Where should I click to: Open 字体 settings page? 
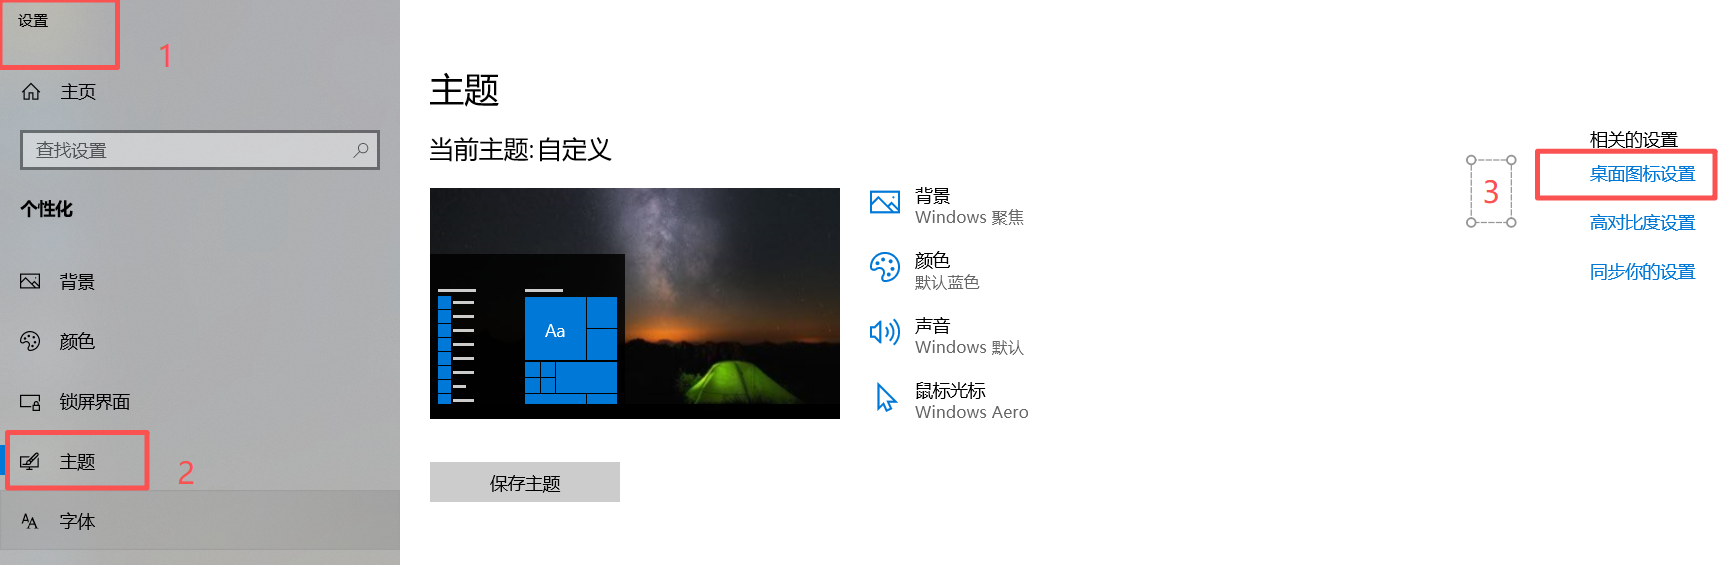pyautogui.click(x=77, y=522)
